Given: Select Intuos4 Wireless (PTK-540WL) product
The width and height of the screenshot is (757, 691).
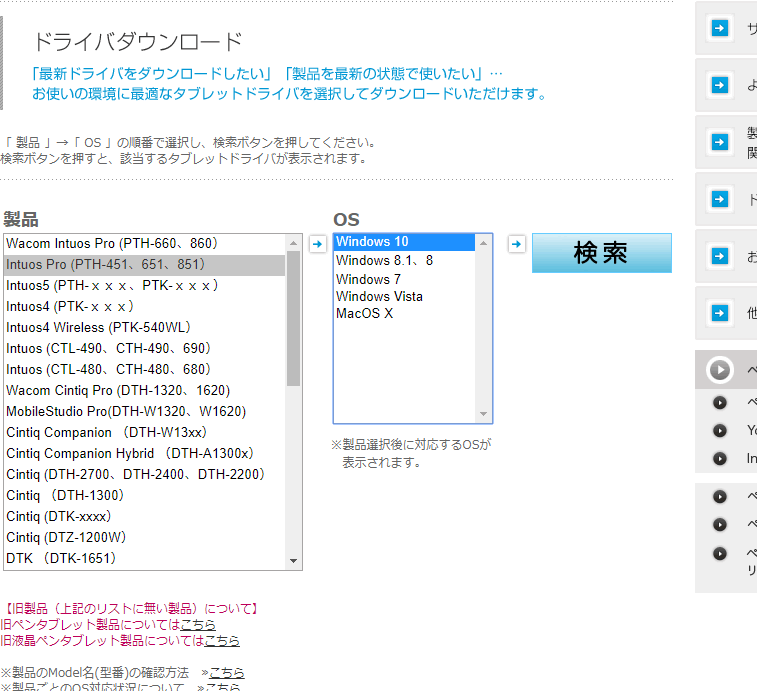Looking at the screenshot, I should coord(144,327).
